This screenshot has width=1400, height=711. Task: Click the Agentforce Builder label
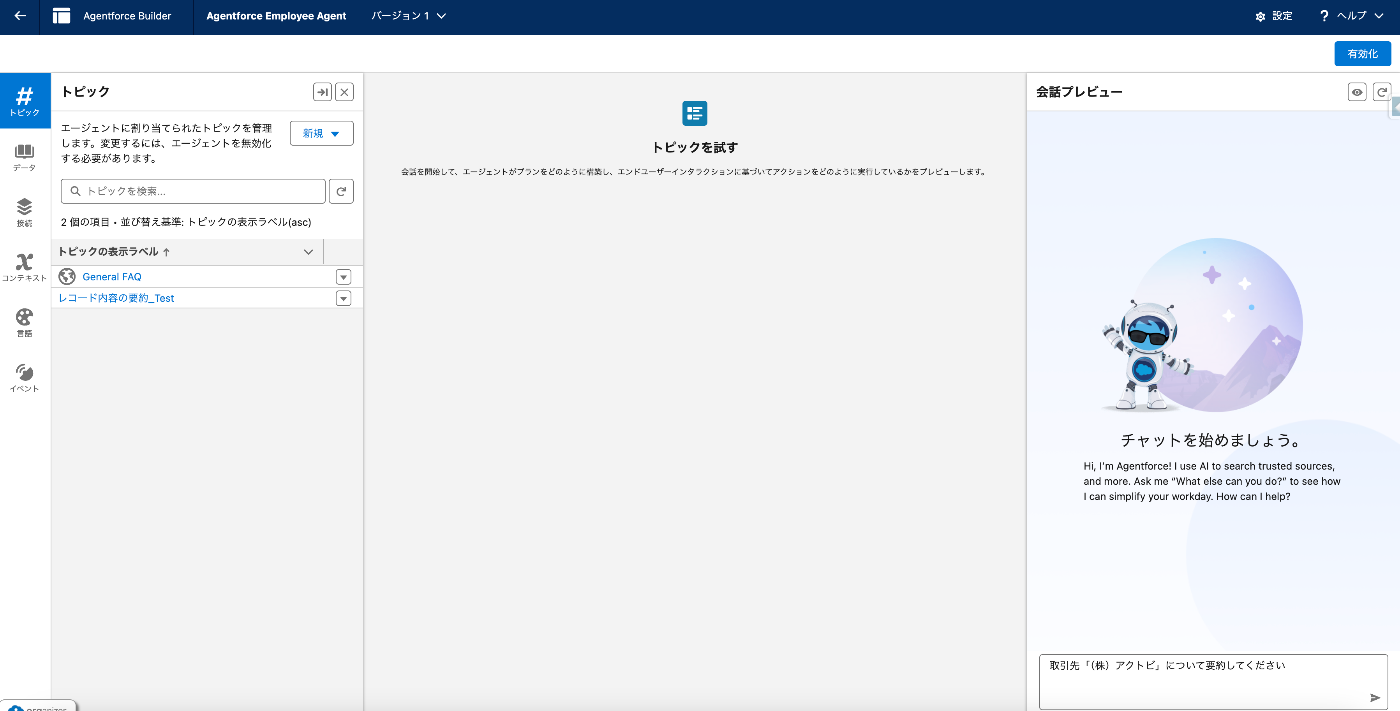pyautogui.click(x=128, y=16)
